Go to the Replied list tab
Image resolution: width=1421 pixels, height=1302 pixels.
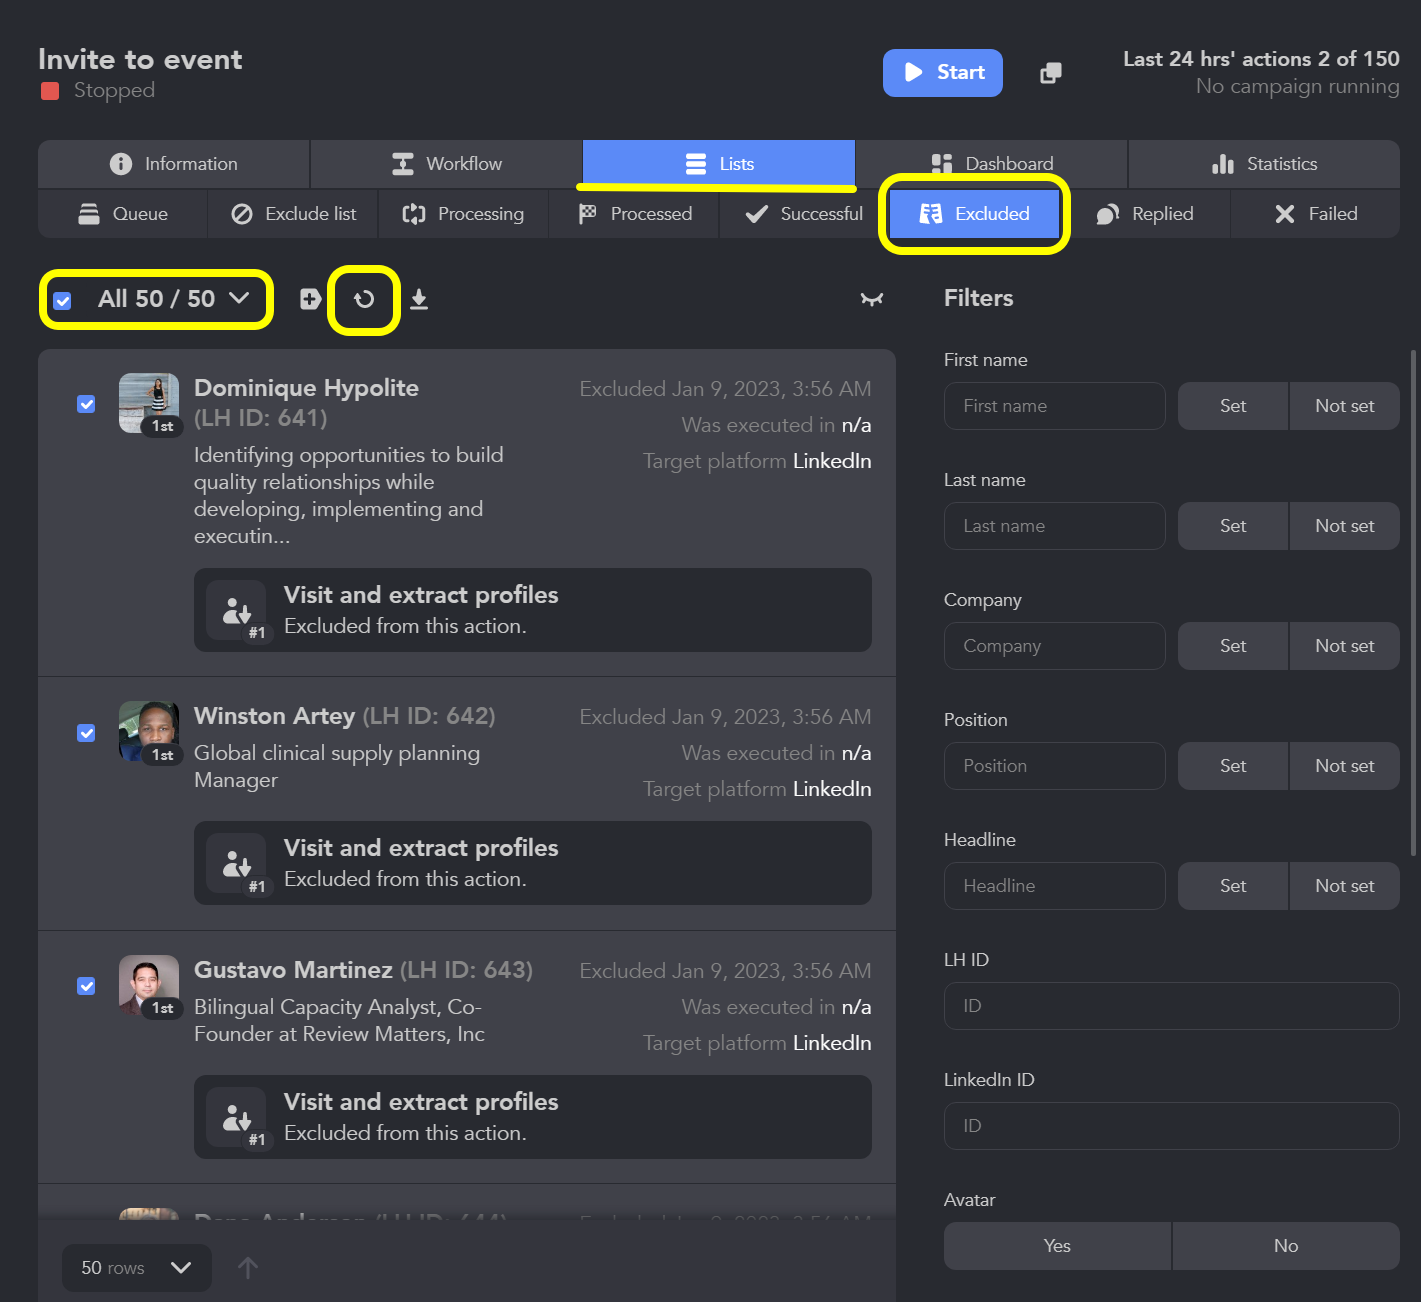[x=1146, y=214]
